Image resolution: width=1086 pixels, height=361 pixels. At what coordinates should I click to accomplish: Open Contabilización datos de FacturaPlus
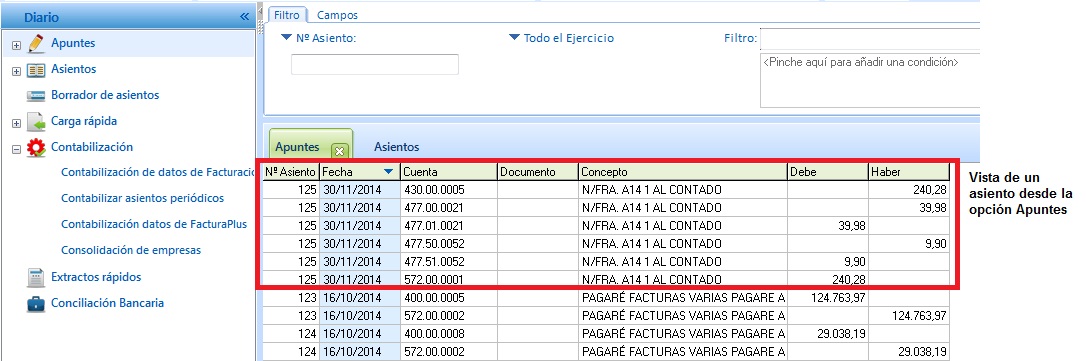click(x=154, y=224)
